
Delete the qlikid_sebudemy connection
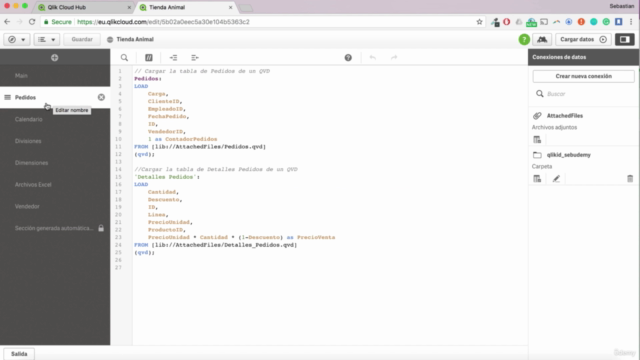click(x=630, y=179)
